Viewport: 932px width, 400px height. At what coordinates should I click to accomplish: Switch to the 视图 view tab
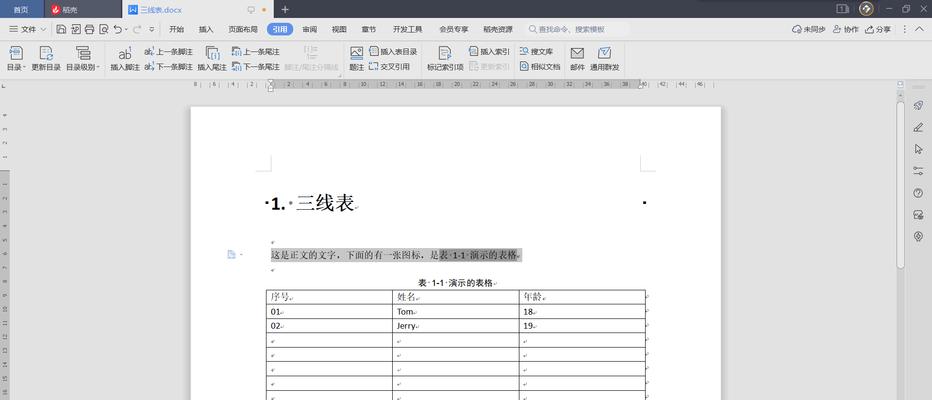tap(339, 29)
